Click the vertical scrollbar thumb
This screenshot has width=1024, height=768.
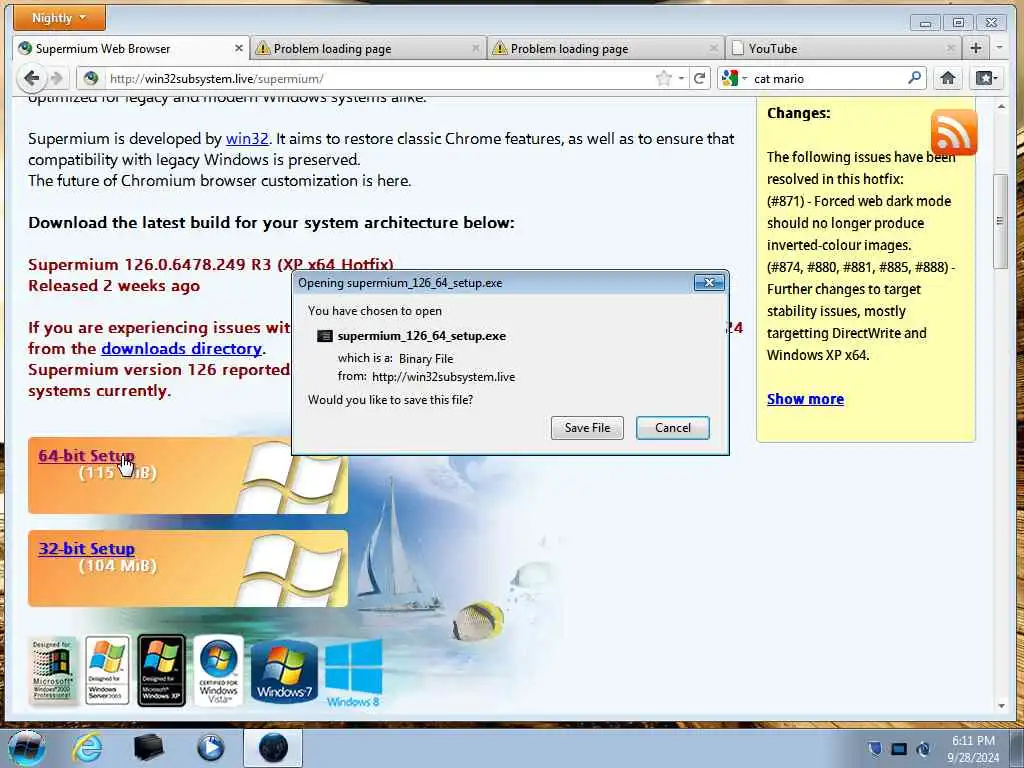point(1000,221)
